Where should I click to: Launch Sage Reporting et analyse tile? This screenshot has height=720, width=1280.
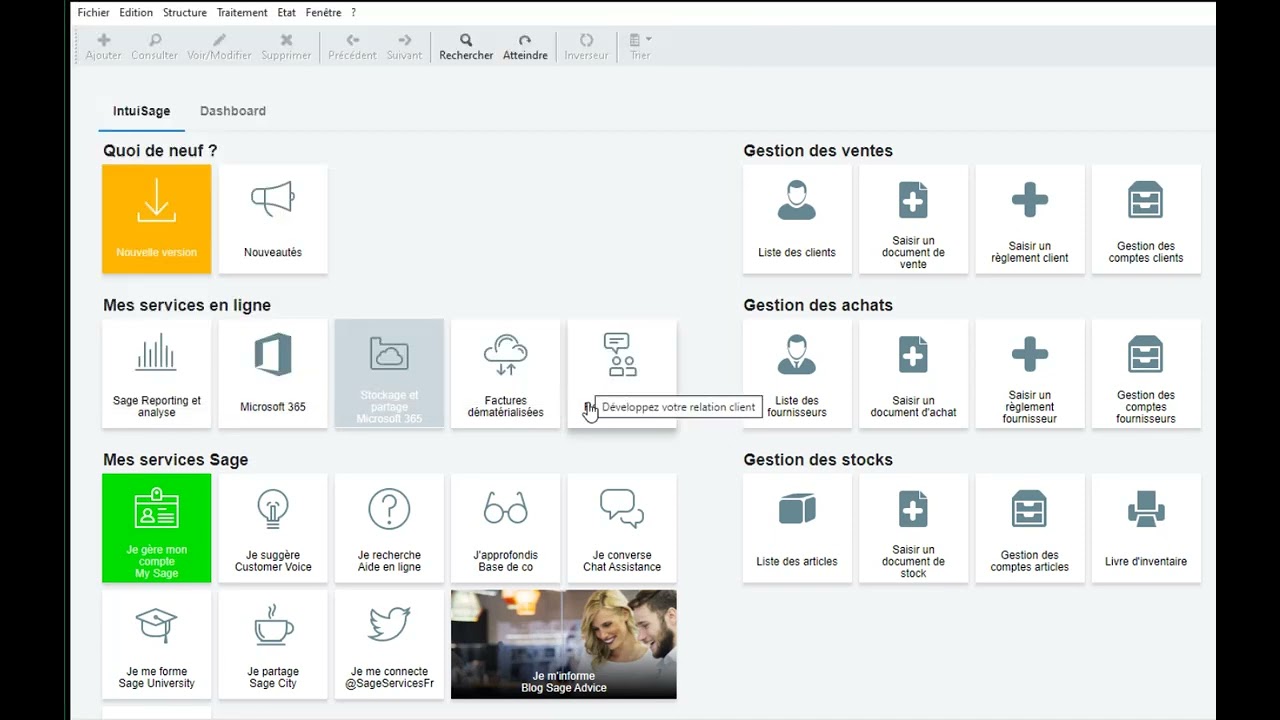click(156, 374)
